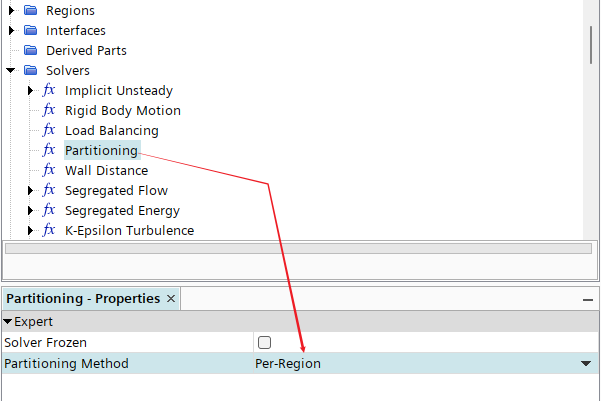Select the Segregated Energy tree item
Screen dimensions: 601x401
[x=122, y=210]
